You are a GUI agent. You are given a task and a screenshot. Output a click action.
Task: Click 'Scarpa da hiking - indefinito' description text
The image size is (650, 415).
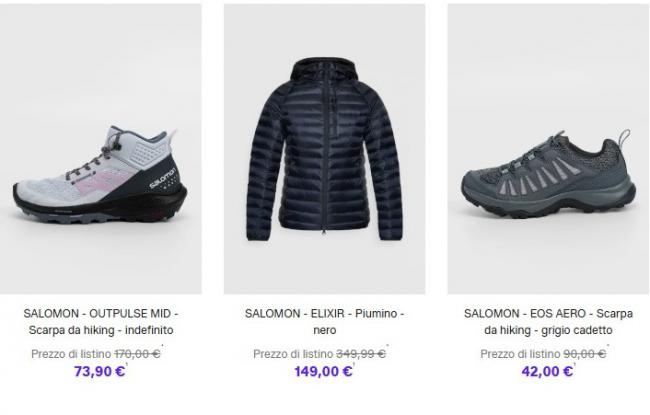pyautogui.click(x=101, y=330)
